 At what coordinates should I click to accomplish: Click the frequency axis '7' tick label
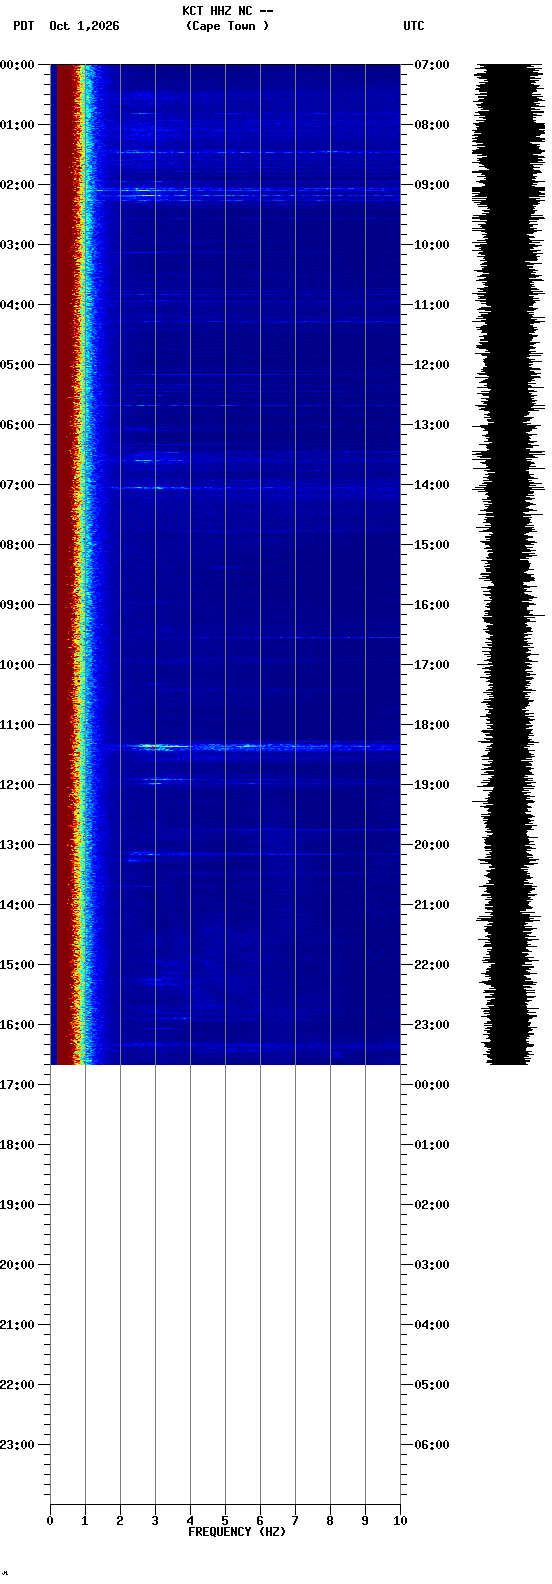click(295, 1521)
